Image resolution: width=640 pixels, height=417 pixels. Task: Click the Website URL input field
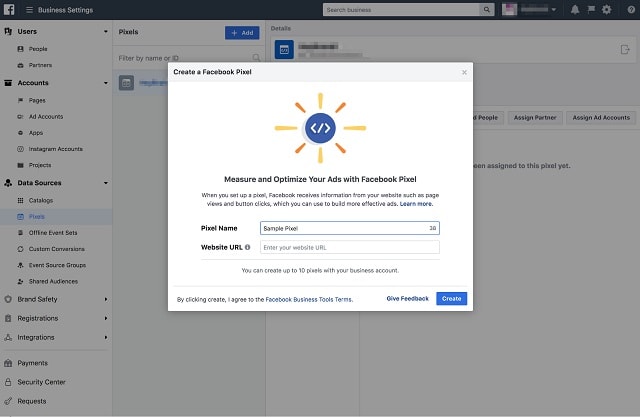(350, 247)
